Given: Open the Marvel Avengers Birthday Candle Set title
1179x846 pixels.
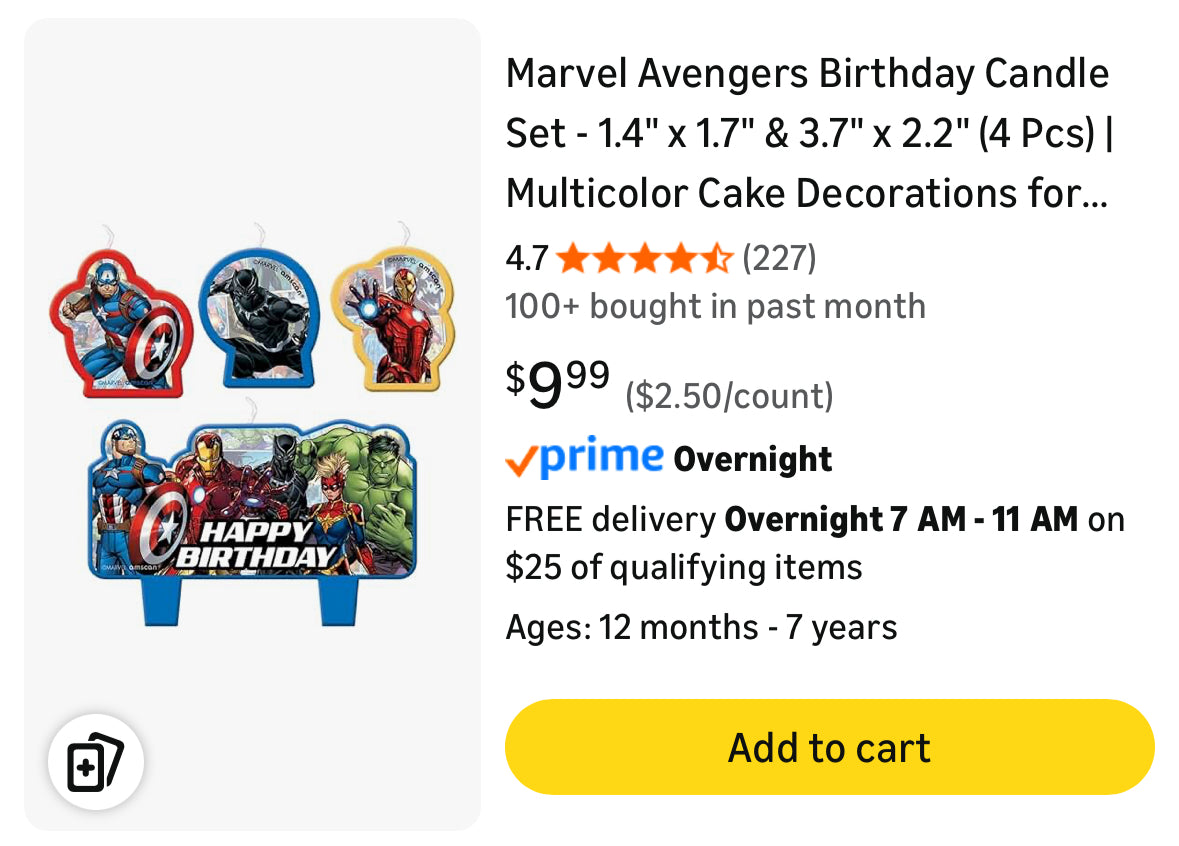Looking at the screenshot, I should (x=808, y=132).
